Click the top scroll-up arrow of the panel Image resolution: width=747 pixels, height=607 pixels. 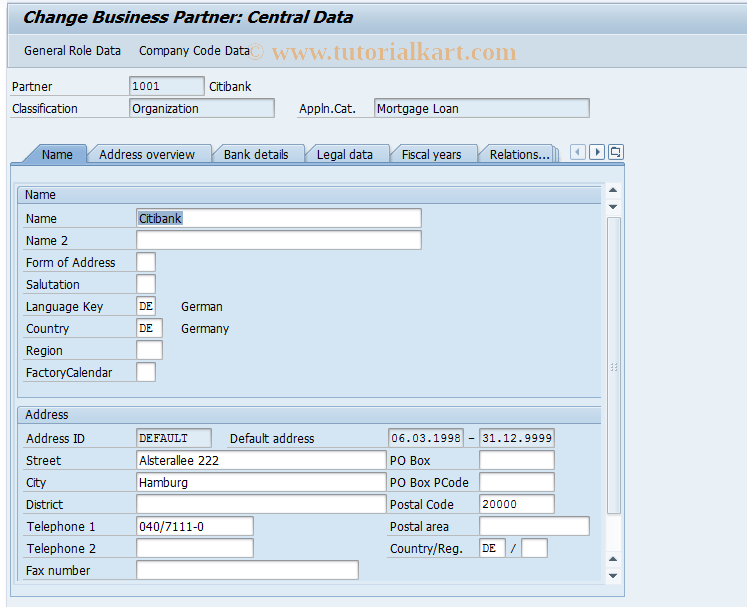pyautogui.click(x=613, y=190)
